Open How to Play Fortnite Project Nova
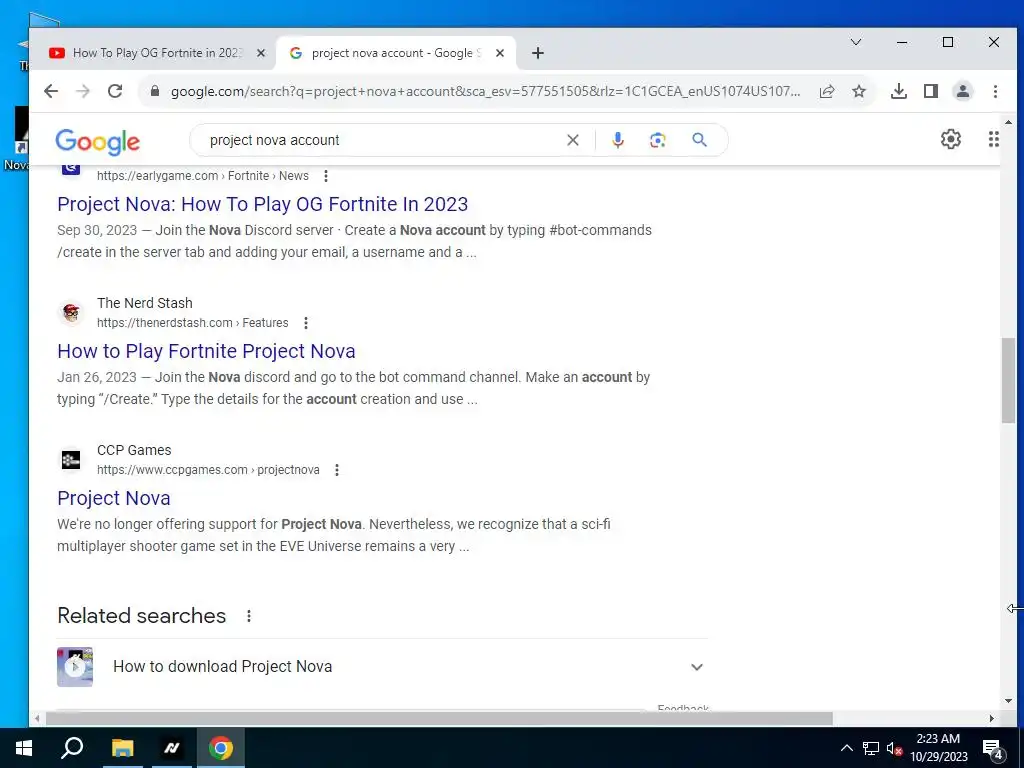 tap(206, 351)
